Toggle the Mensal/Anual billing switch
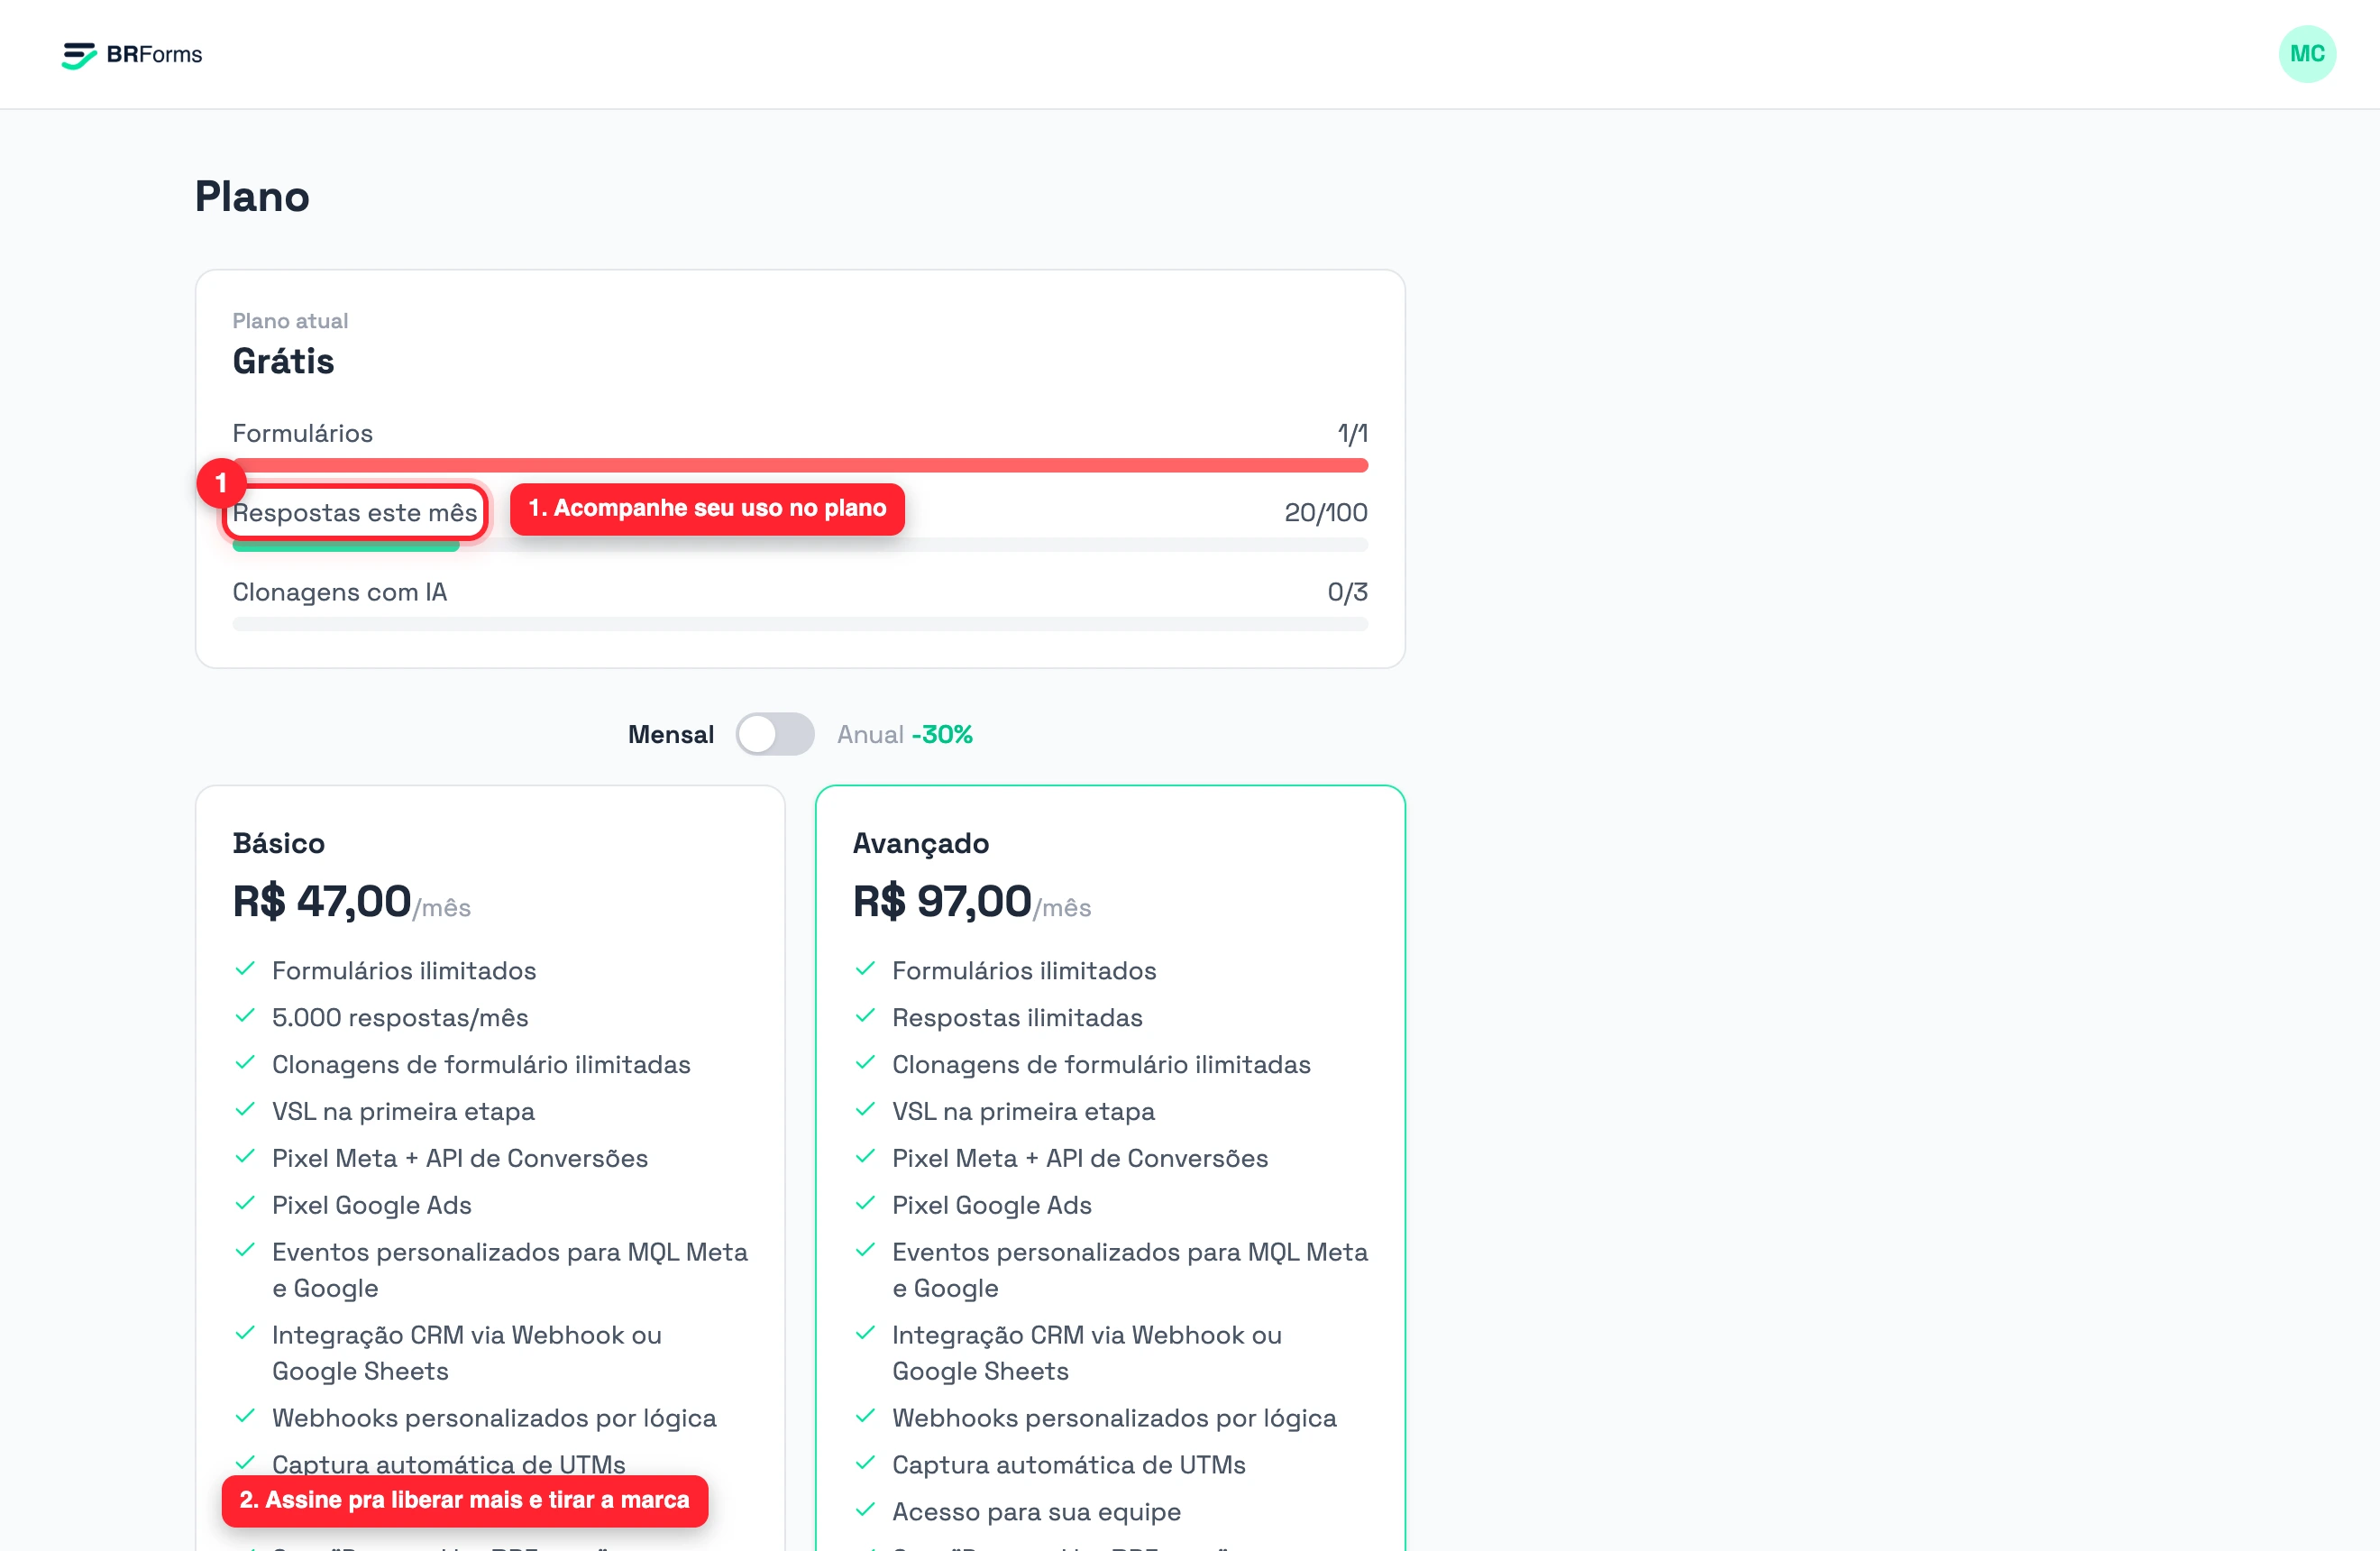The height and width of the screenshot is (1551, 2380). click(775, 734)
